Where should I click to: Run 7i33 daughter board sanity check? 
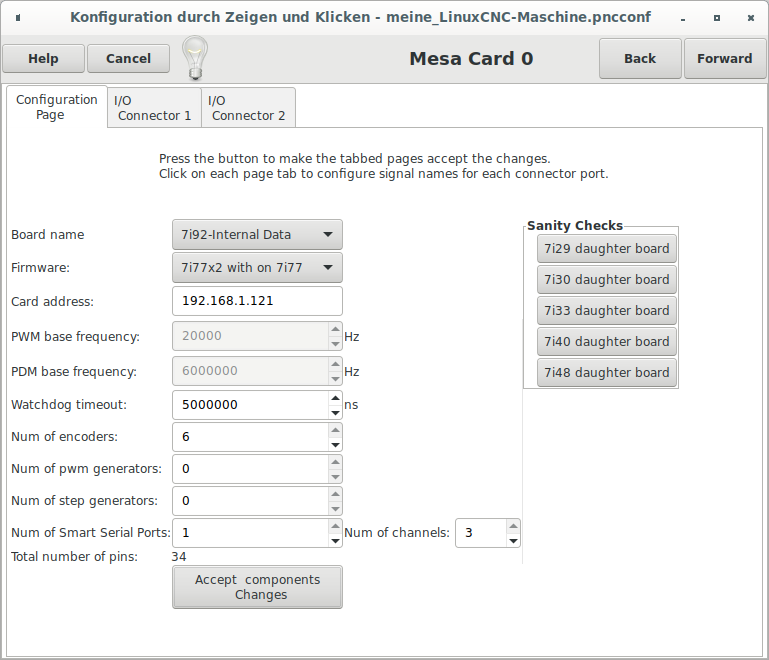point(607,310)
